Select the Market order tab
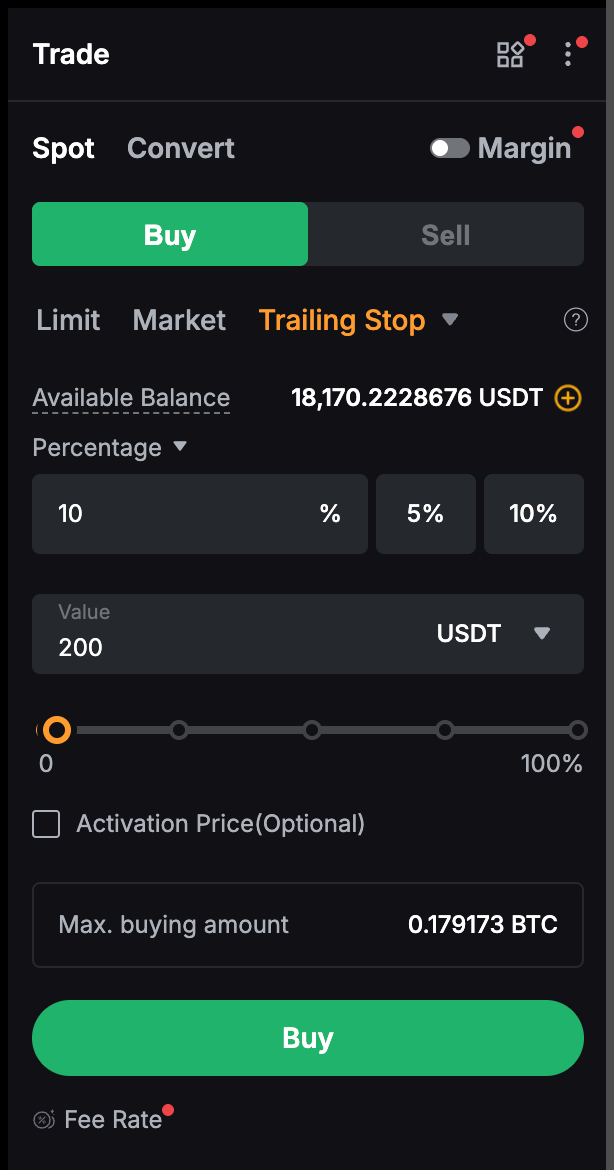 pos(179,320)
